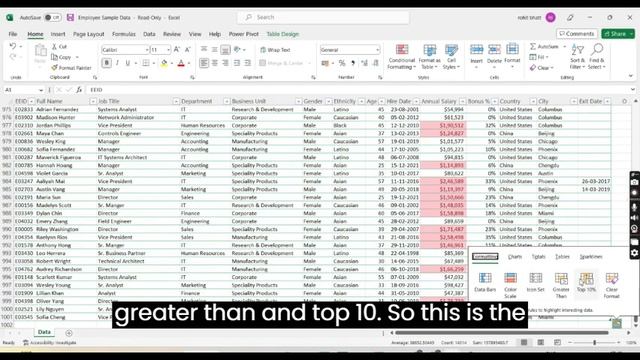The height and width of the screenshot is (360, 640).
Task: Click the Font Color red A
Action: tap(181, 63)
